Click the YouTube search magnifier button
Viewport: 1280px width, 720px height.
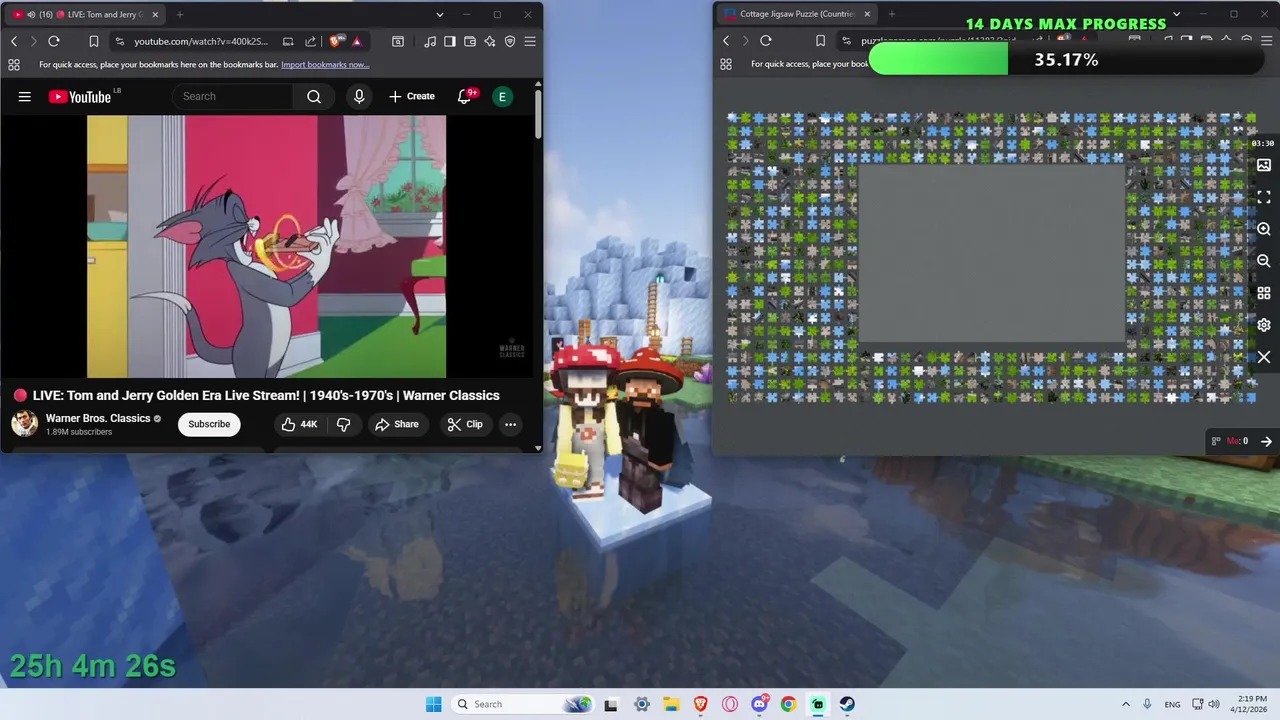(314, 97)
